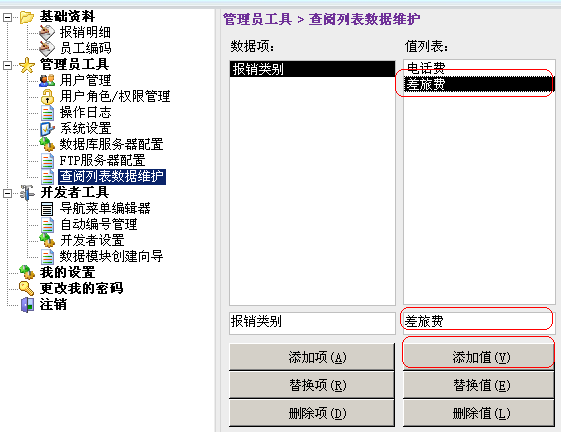561x432 pixels.
Task: Collapse the 管理员工具 tree node
Action: [7, 65]
